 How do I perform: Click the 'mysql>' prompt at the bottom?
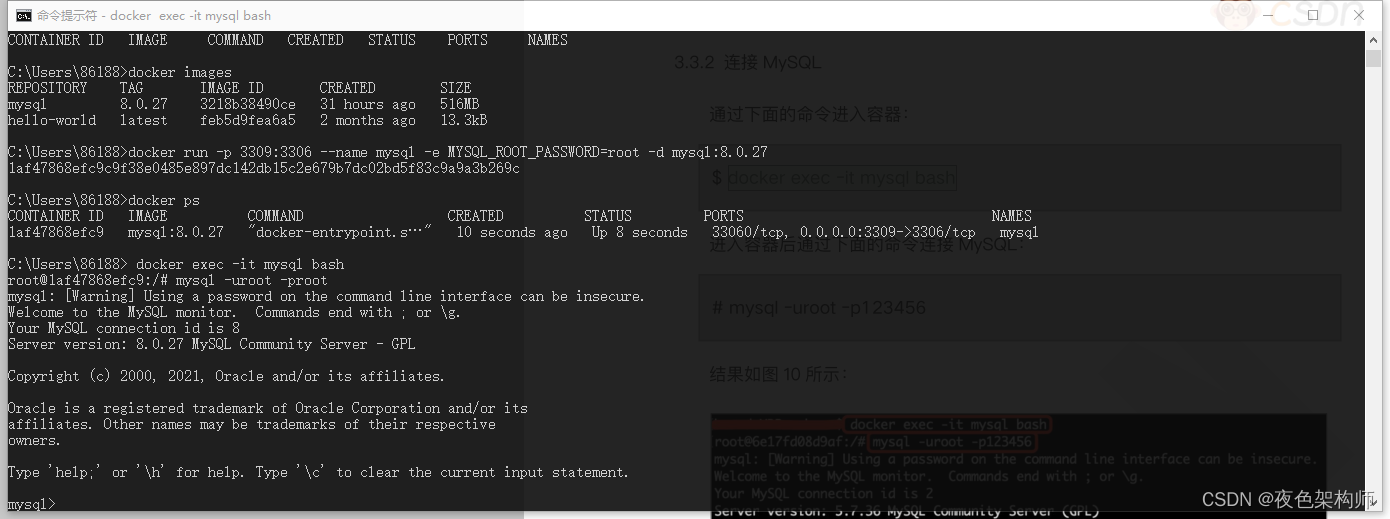[x=31, y=504]
